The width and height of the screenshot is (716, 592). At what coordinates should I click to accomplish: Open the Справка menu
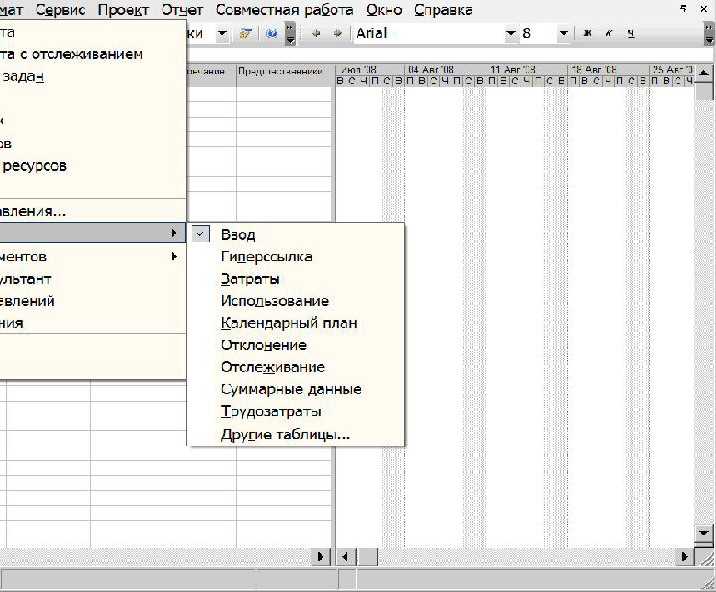point(441,10)
